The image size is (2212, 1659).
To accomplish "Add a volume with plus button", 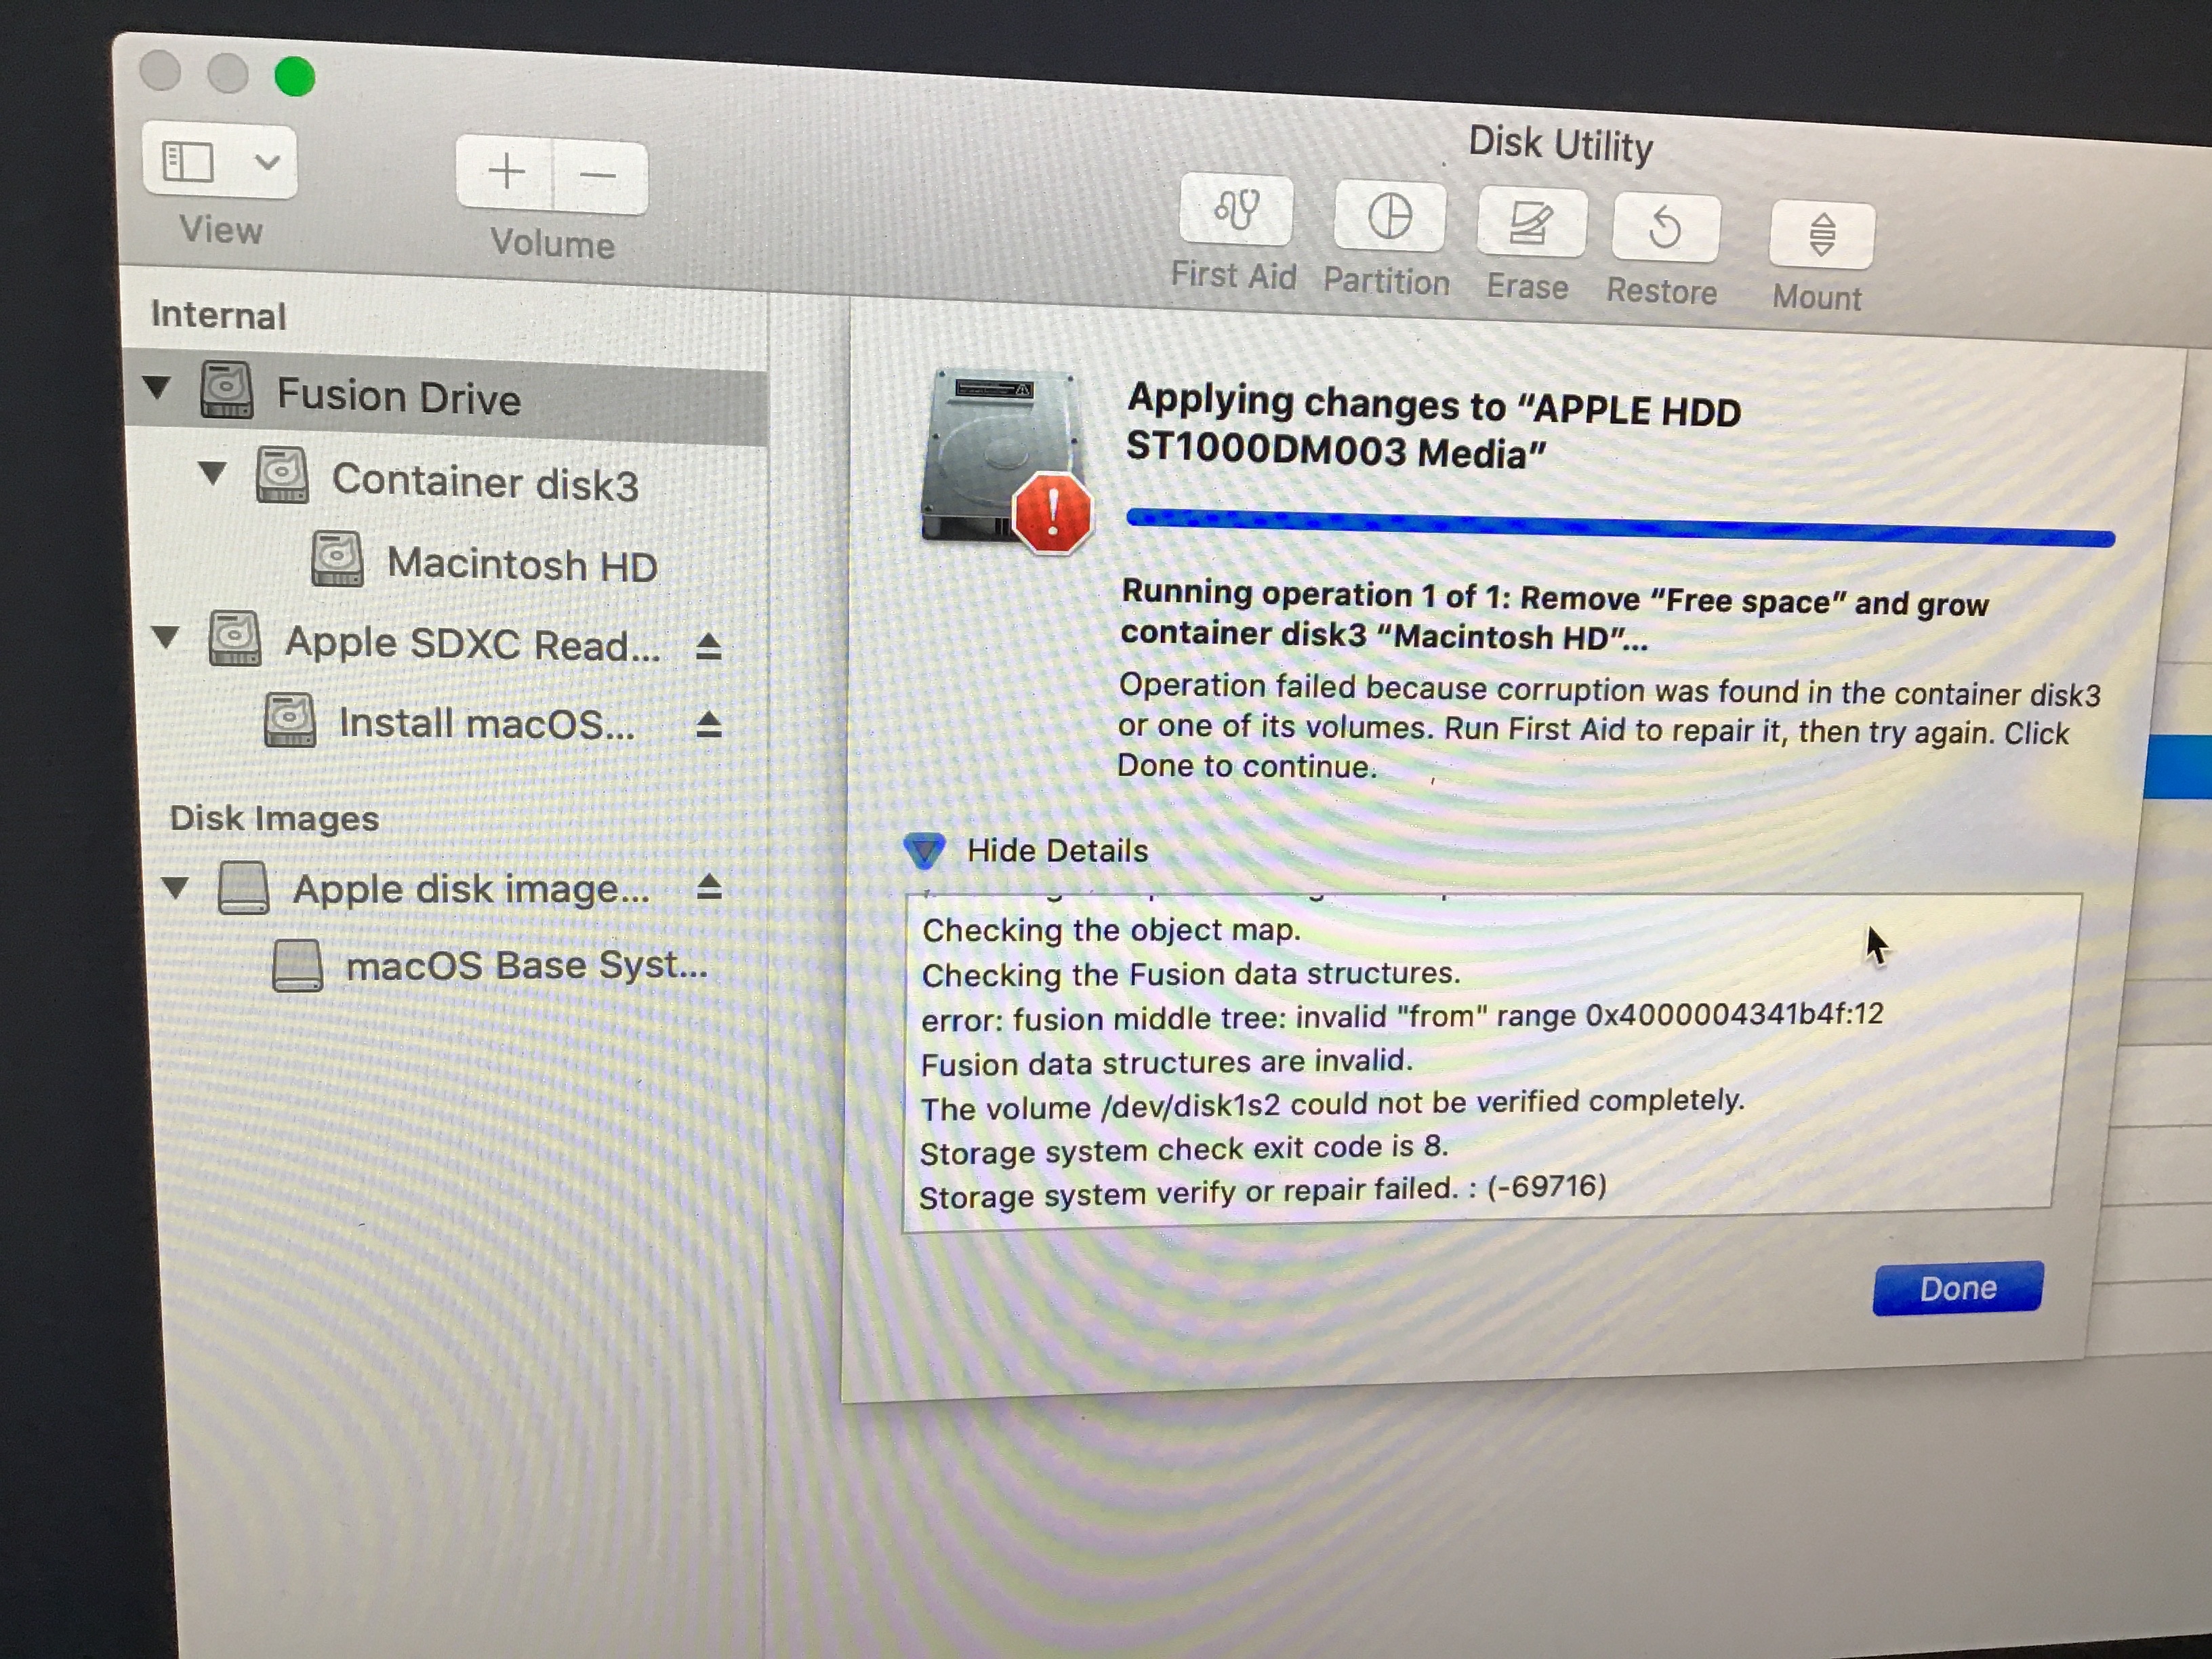I will (x=506, y=172).
